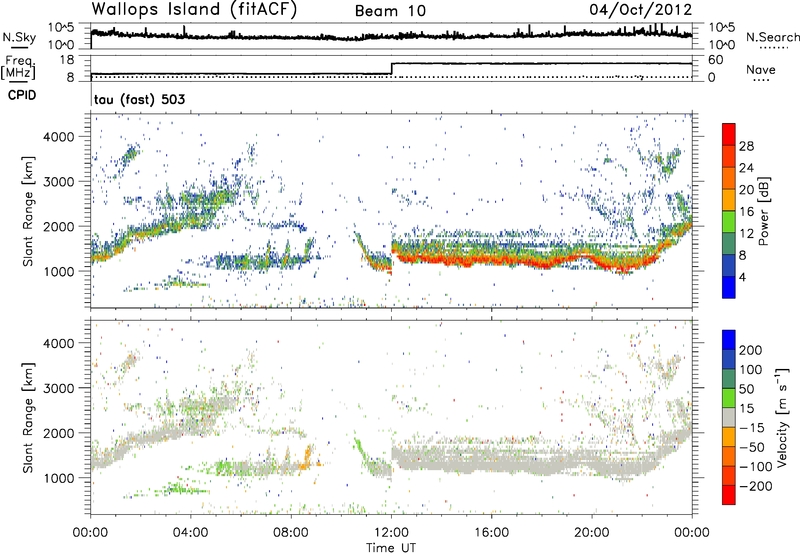This screenshot has height=554, width=800.
Task: Click the '08:00' time tick label
Action: tap(291, 533)
